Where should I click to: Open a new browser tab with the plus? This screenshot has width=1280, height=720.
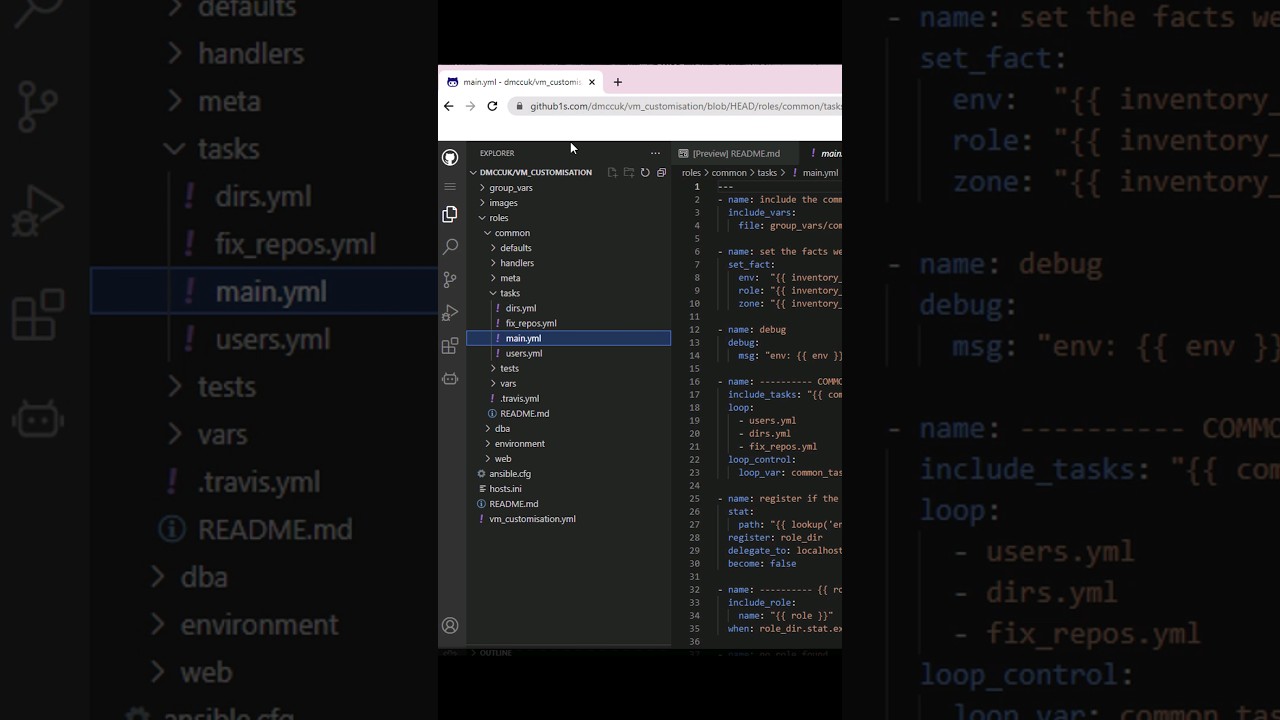[x=617, y=82]
